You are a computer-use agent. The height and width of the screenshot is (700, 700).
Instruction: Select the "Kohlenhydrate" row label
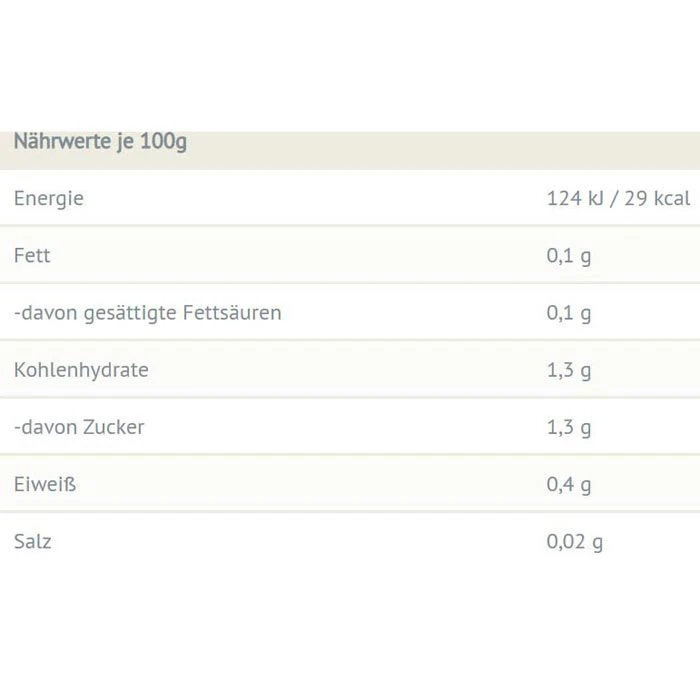click(81, 370)
